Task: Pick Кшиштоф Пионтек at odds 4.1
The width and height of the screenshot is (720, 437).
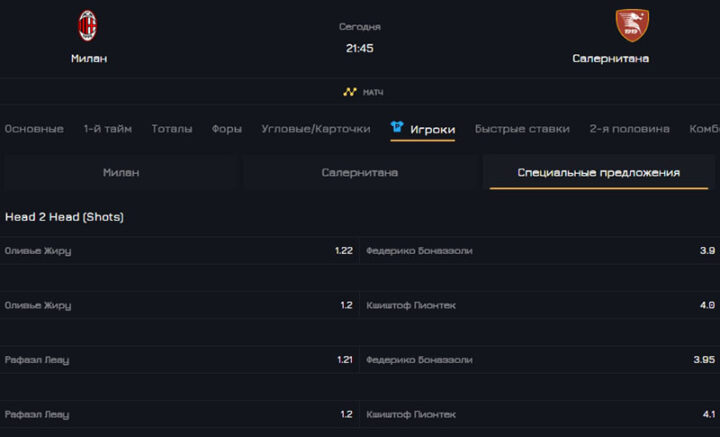Action: pyautogui.click(x=540, y=414)
